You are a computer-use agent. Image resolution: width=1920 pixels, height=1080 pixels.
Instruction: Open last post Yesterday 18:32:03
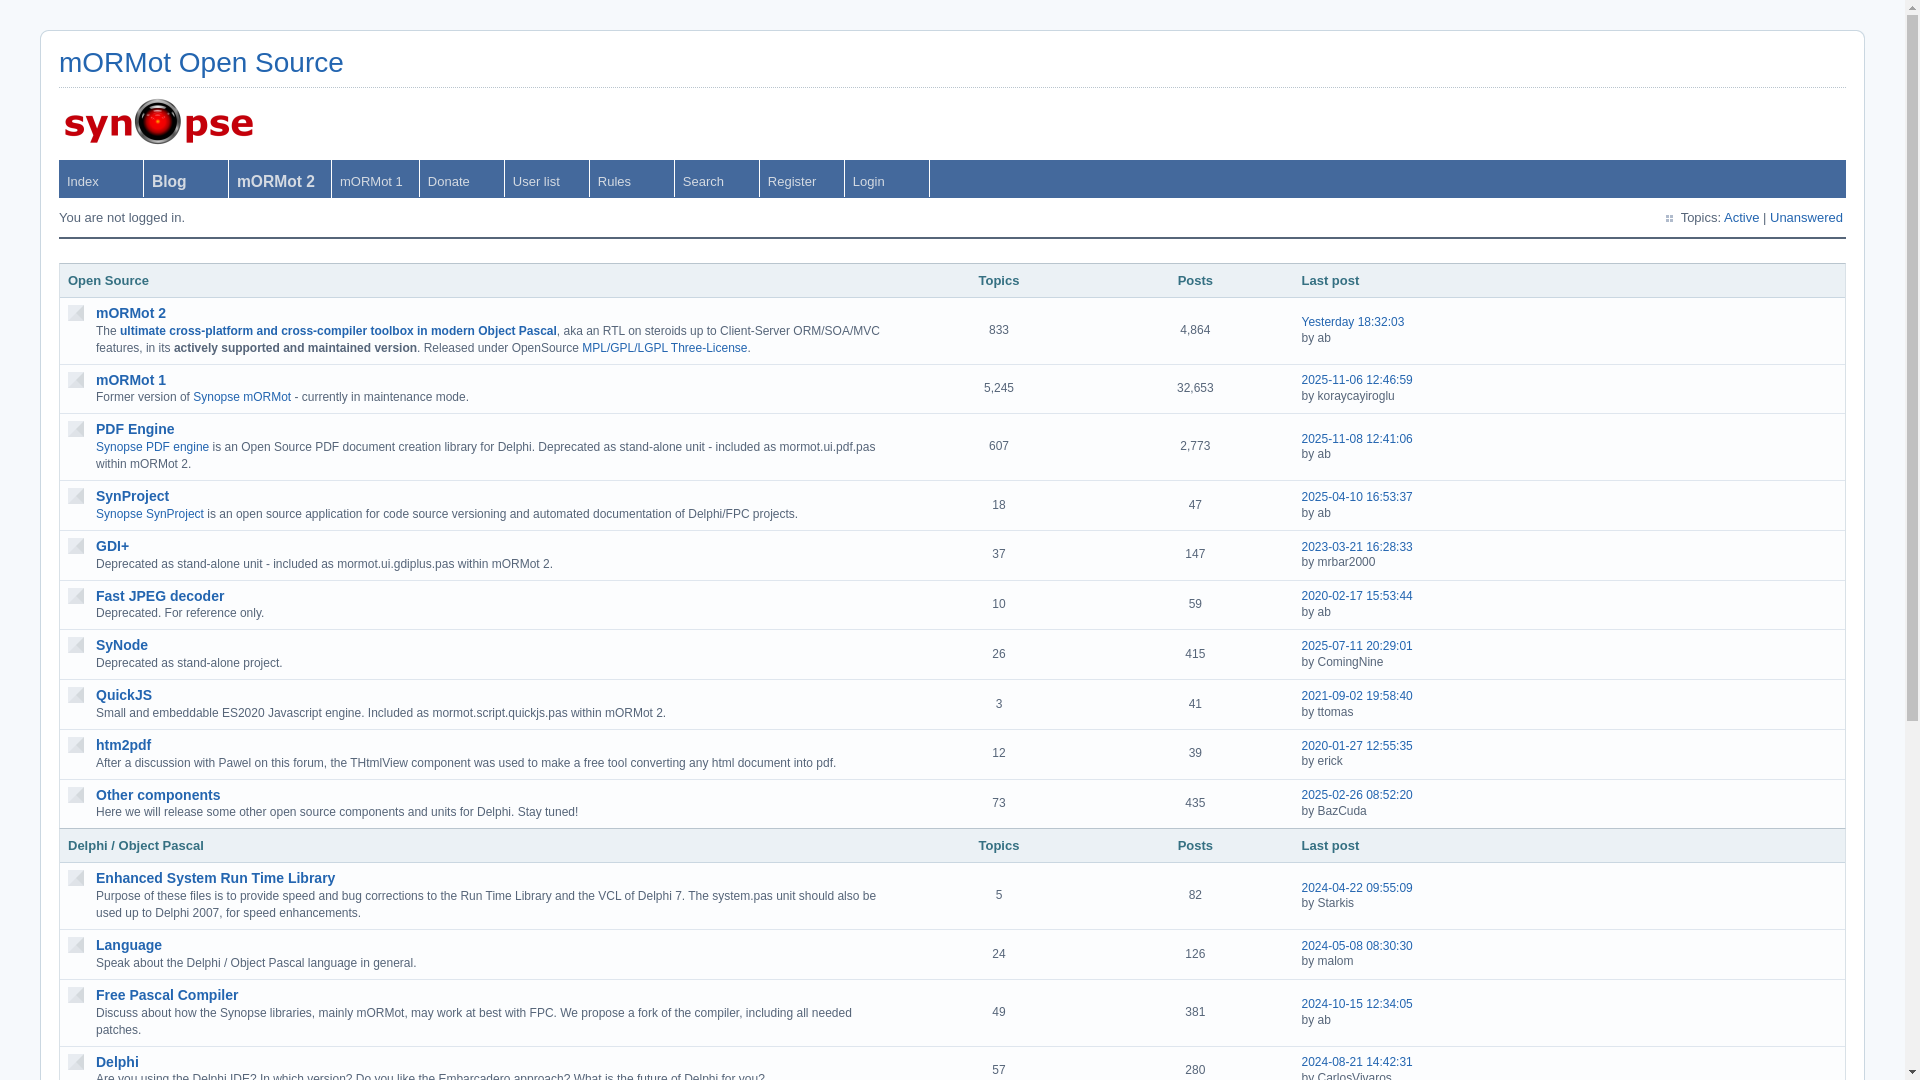point(1352,322)
